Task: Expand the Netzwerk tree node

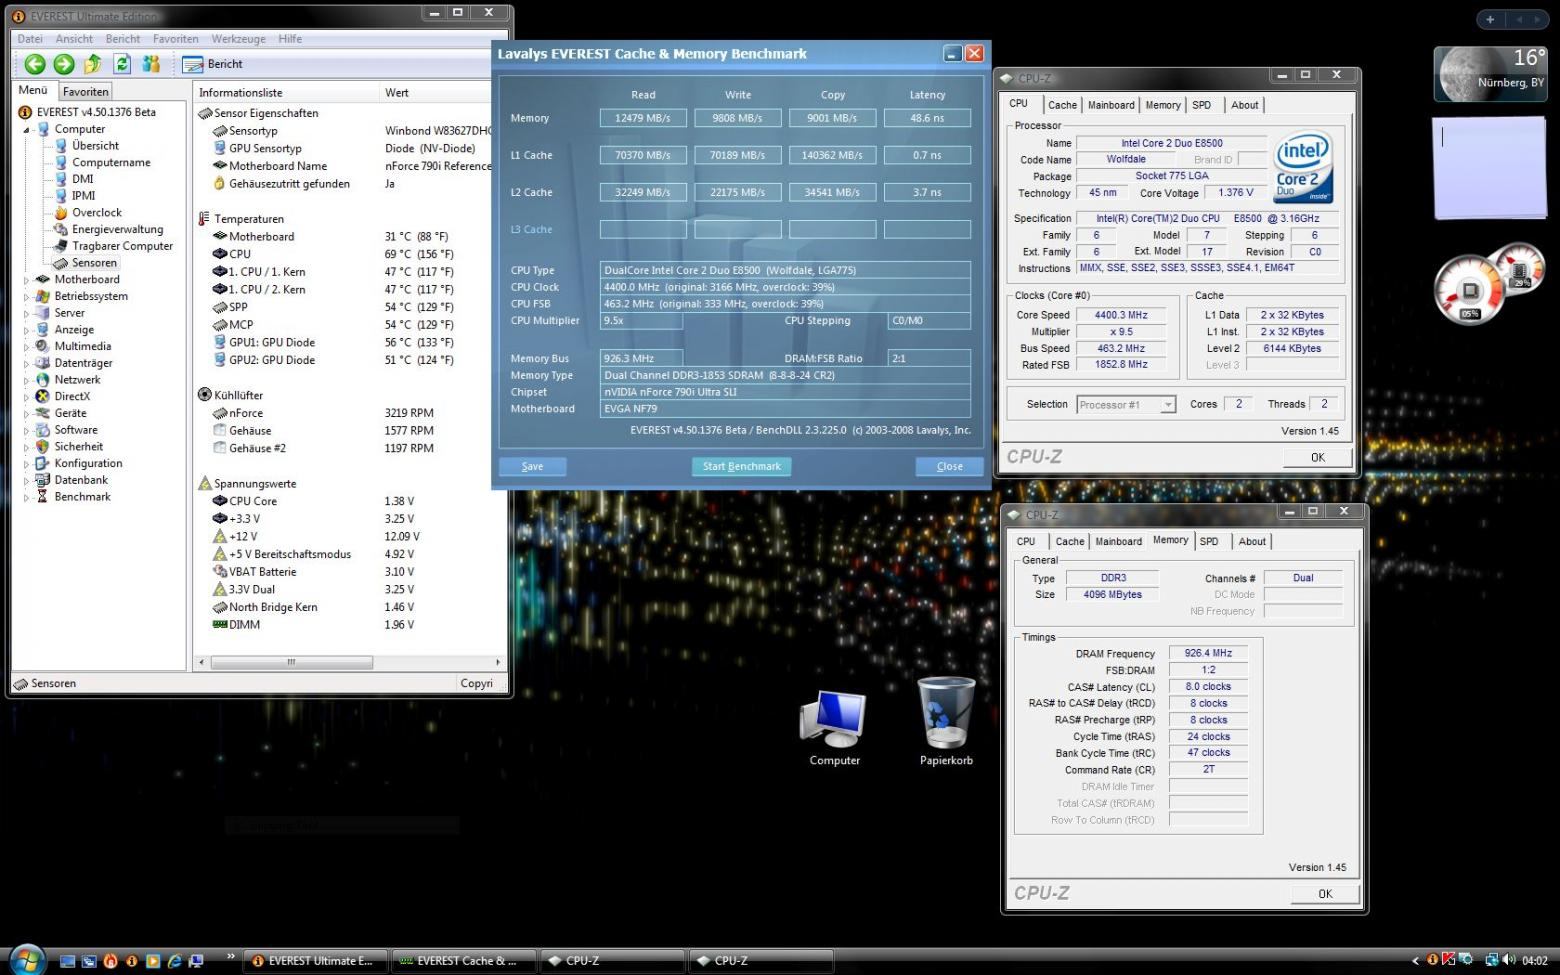Action: click(27, 380)
